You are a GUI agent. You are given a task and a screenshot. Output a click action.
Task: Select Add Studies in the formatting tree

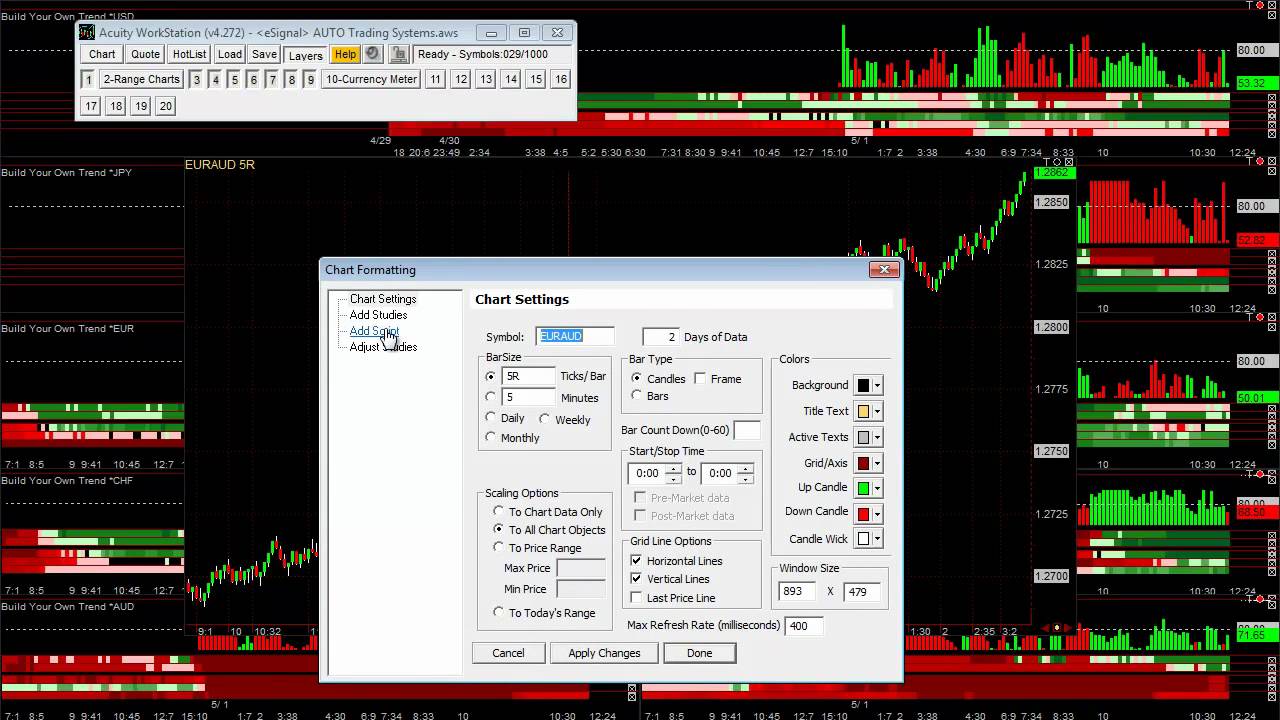[378, 315]
